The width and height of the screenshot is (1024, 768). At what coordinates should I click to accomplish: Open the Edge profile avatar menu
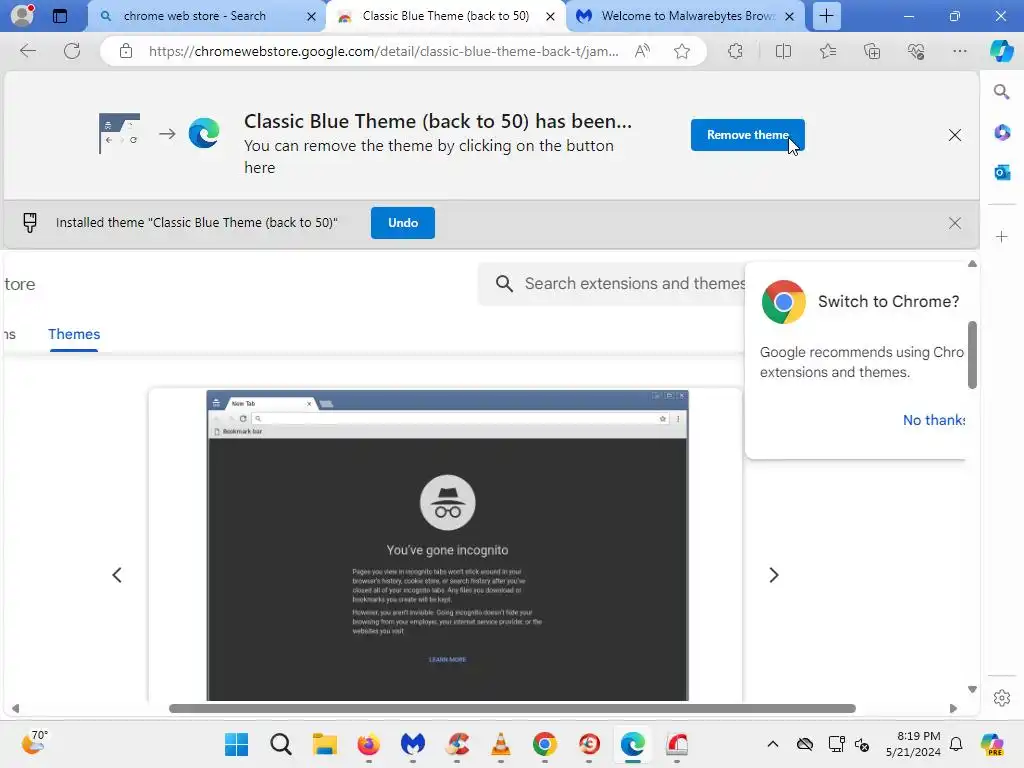[x=22, y=15]
